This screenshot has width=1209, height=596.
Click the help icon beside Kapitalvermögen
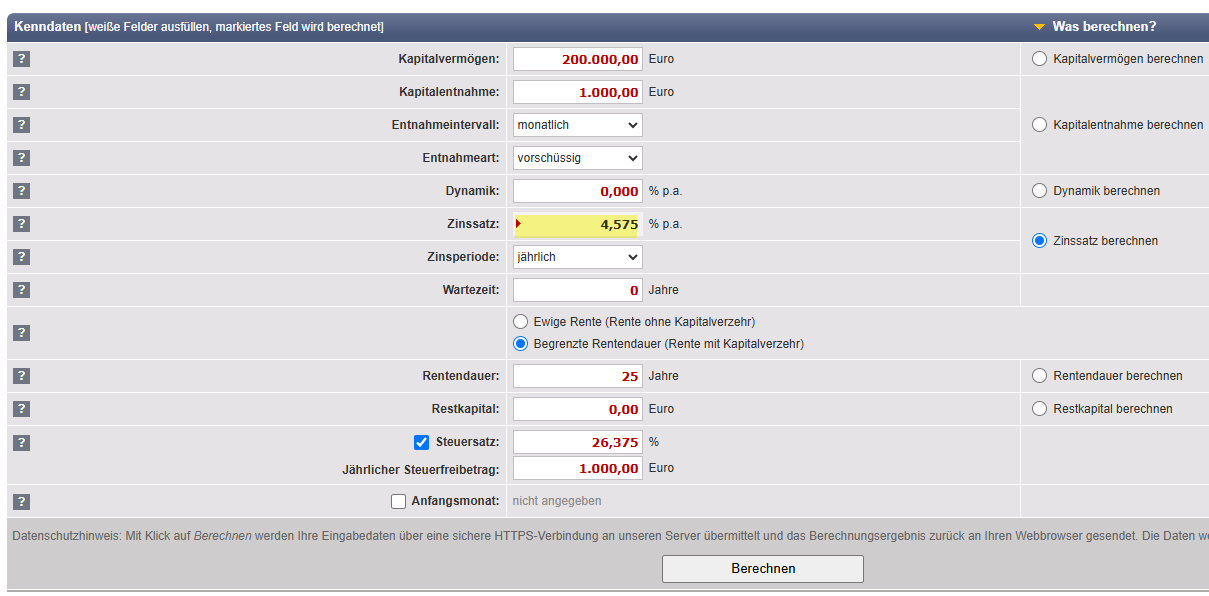(x=21, y=59)
